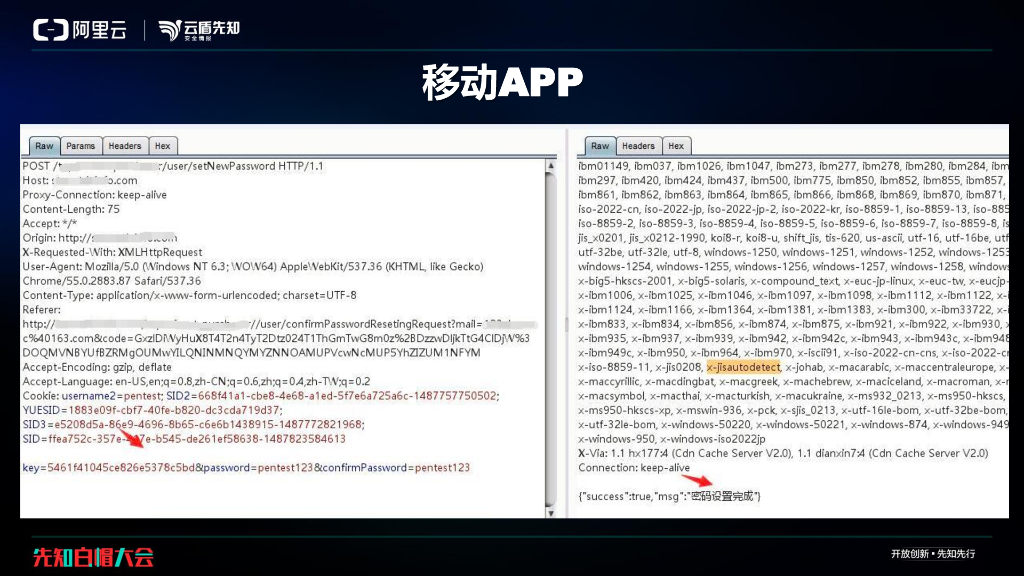Click the DOQMVNBYUfBZRMgOUMwYILQNINMNQYMYZNNOAMUPVcwNcMUP5YhZIZUM1NFYM code line

[251, 353]
